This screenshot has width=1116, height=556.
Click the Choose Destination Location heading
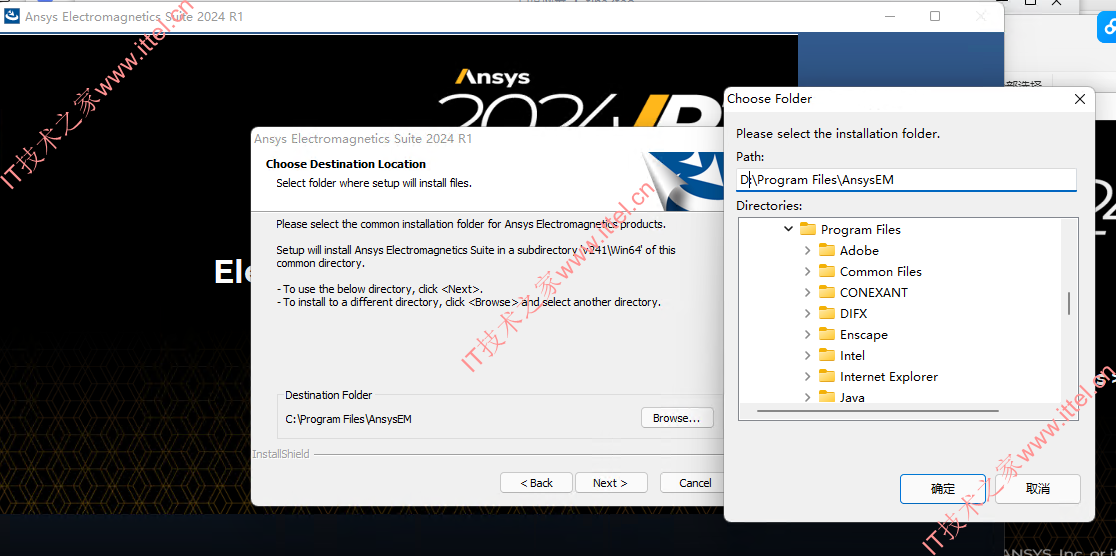point(346,164)
